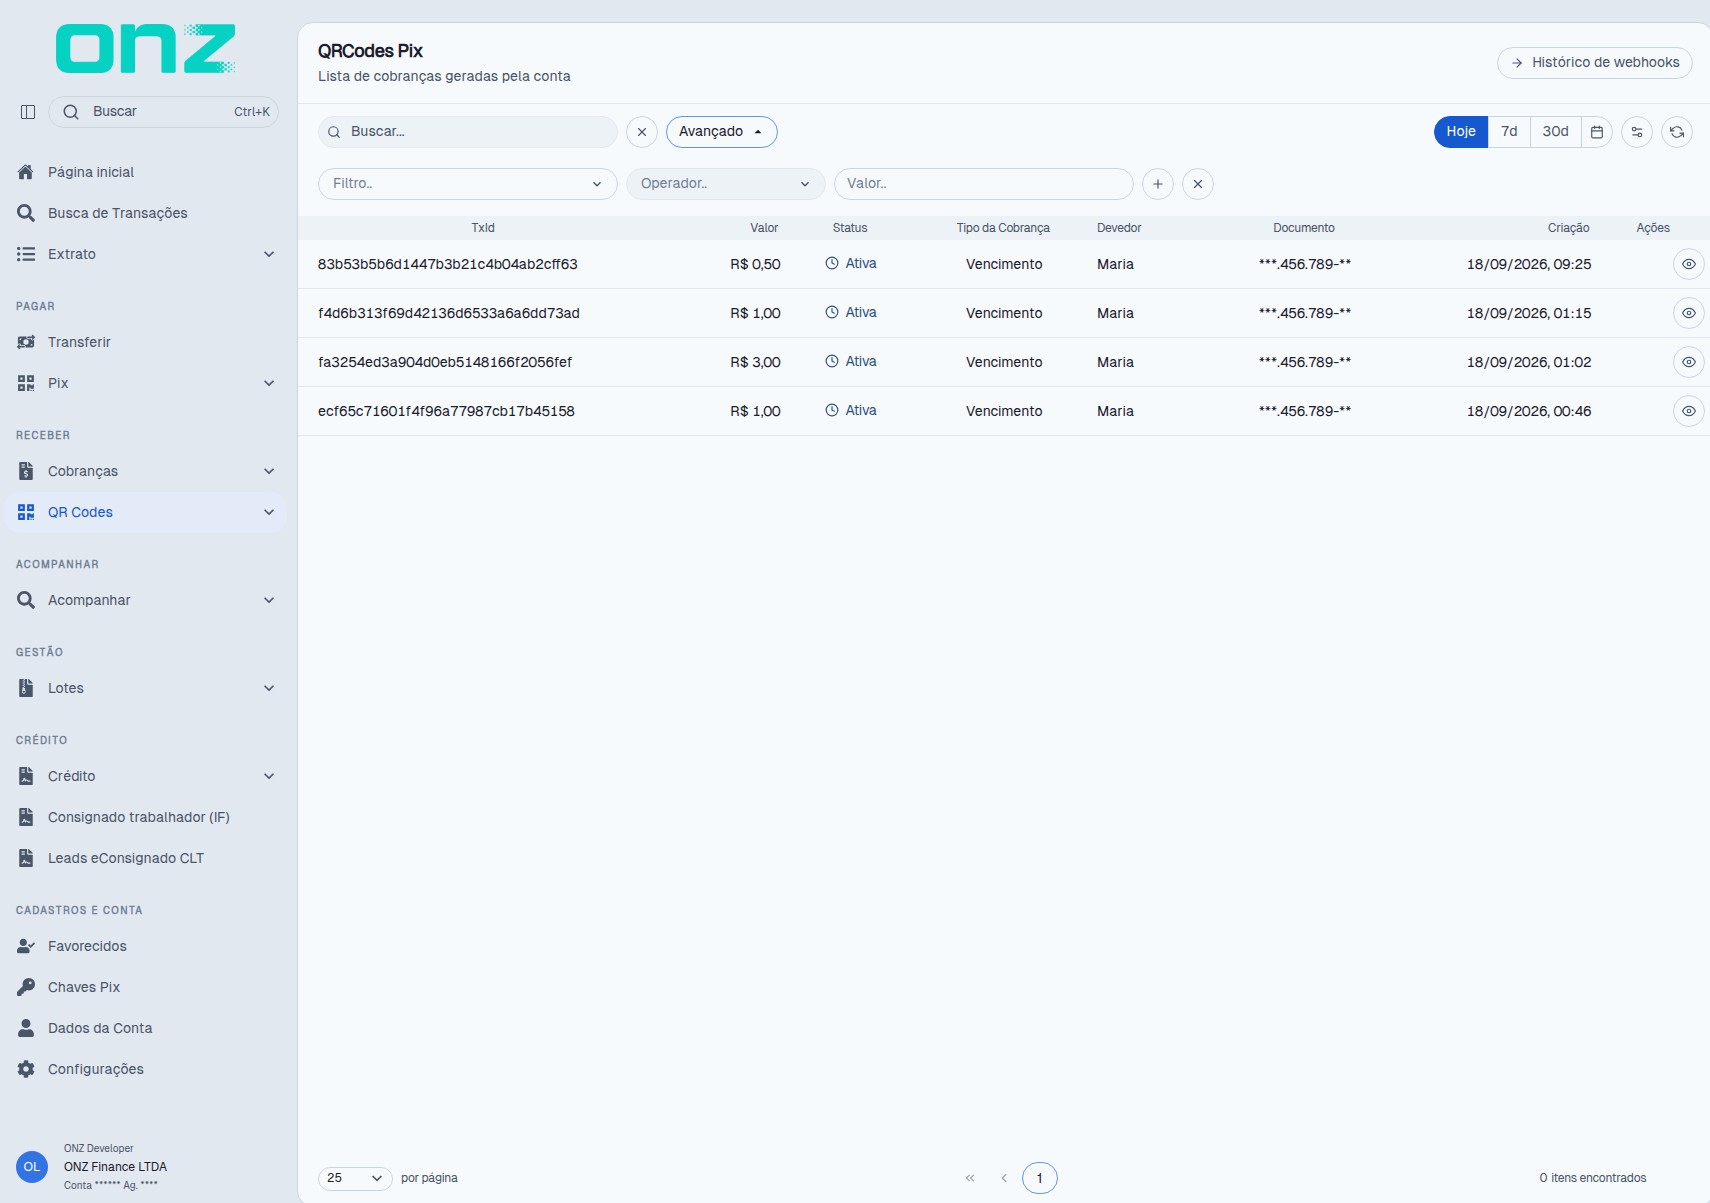
Task: Focus the QRCodes Buscar field
Action: point(468,132)
